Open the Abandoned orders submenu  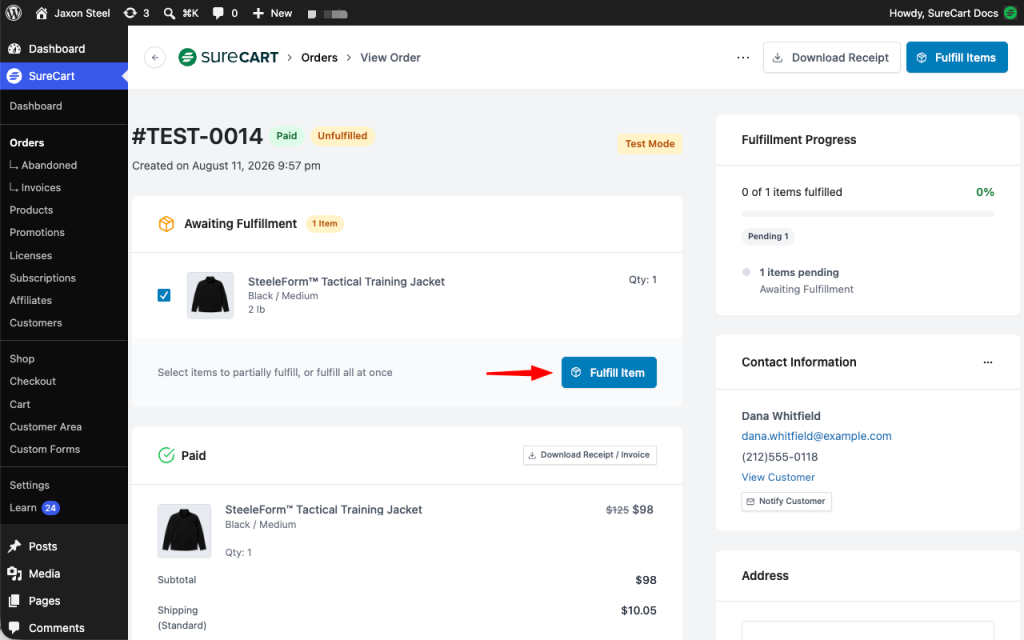coord(49,165)
